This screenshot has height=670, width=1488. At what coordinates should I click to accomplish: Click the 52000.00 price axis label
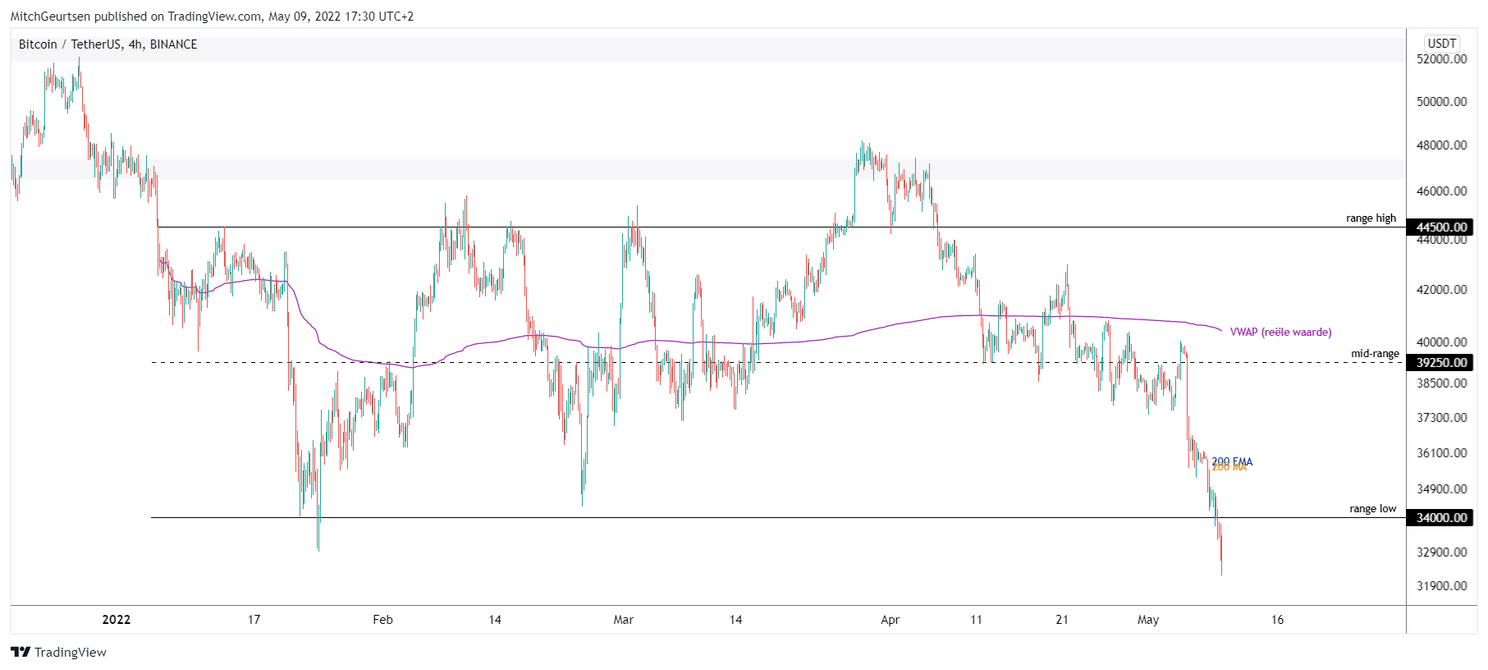(x=1442, y=59)
